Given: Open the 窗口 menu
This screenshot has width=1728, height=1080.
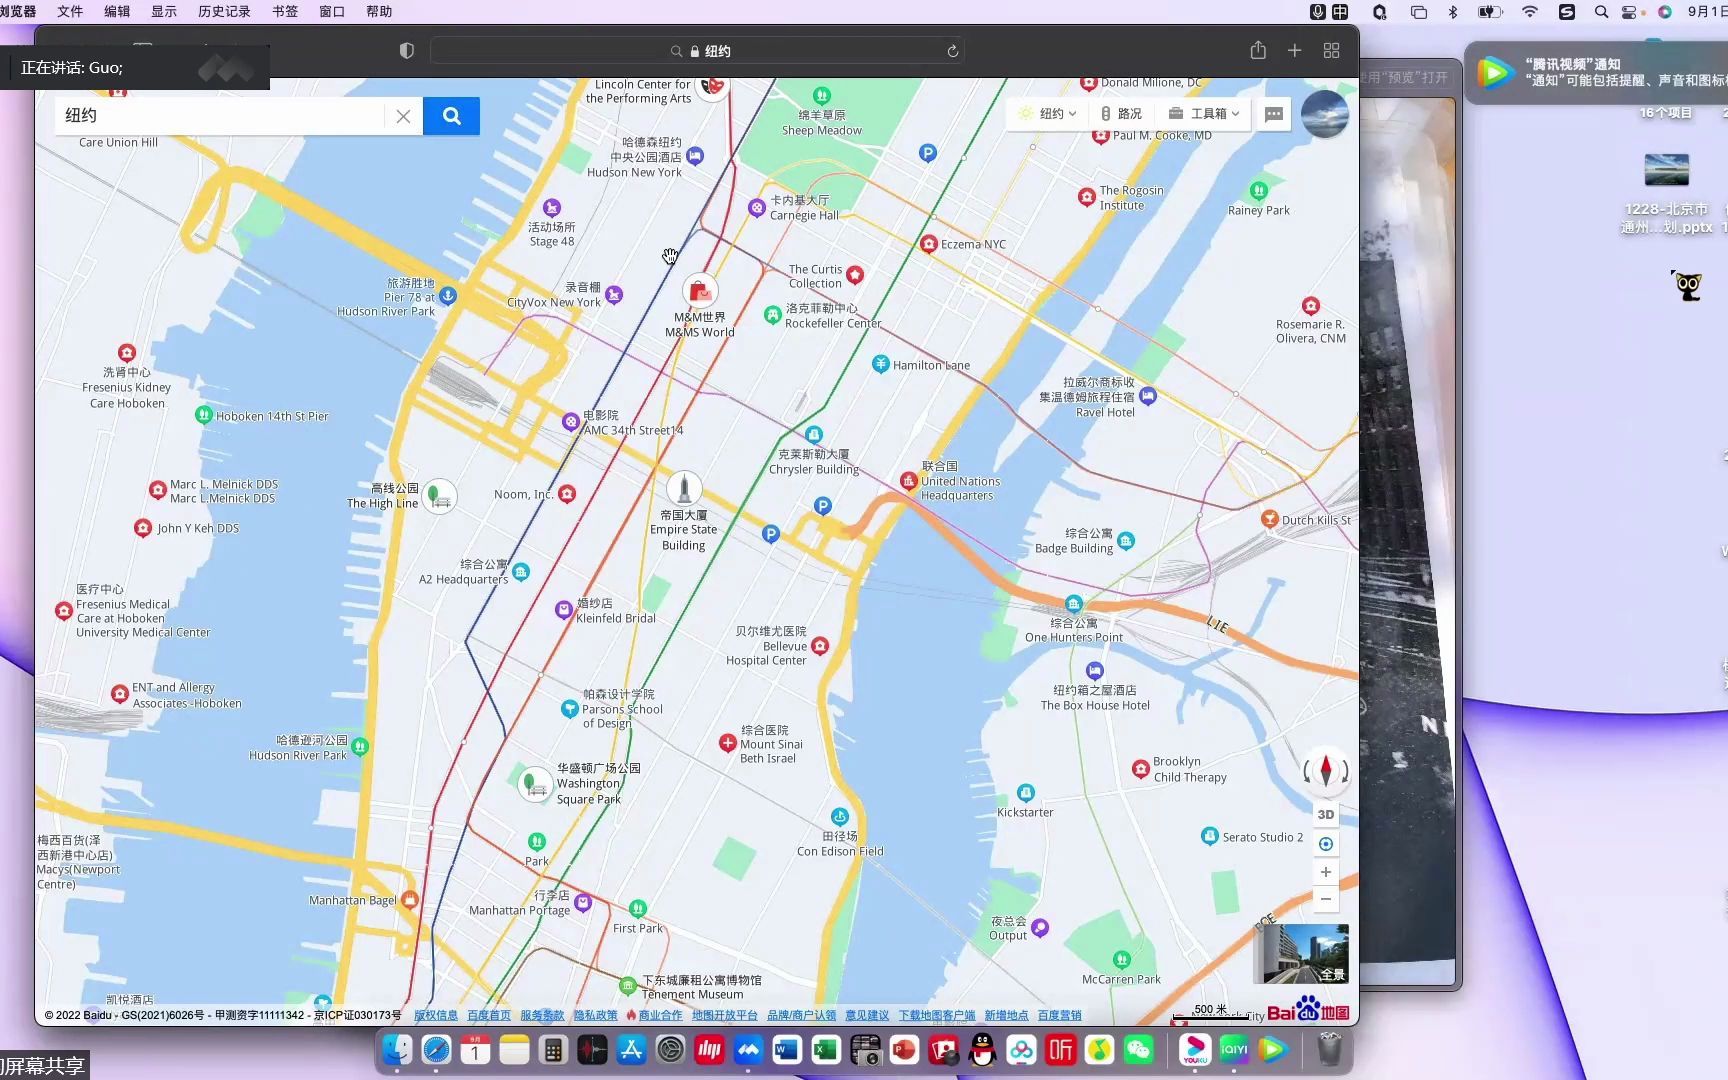Looking at the screenshot, I should pos(332,11).
